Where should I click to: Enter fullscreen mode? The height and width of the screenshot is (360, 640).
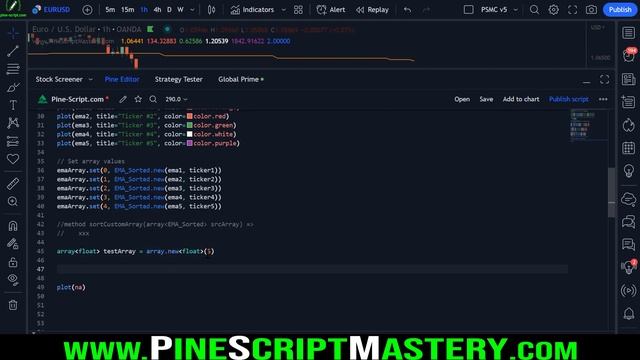[573, 10]
